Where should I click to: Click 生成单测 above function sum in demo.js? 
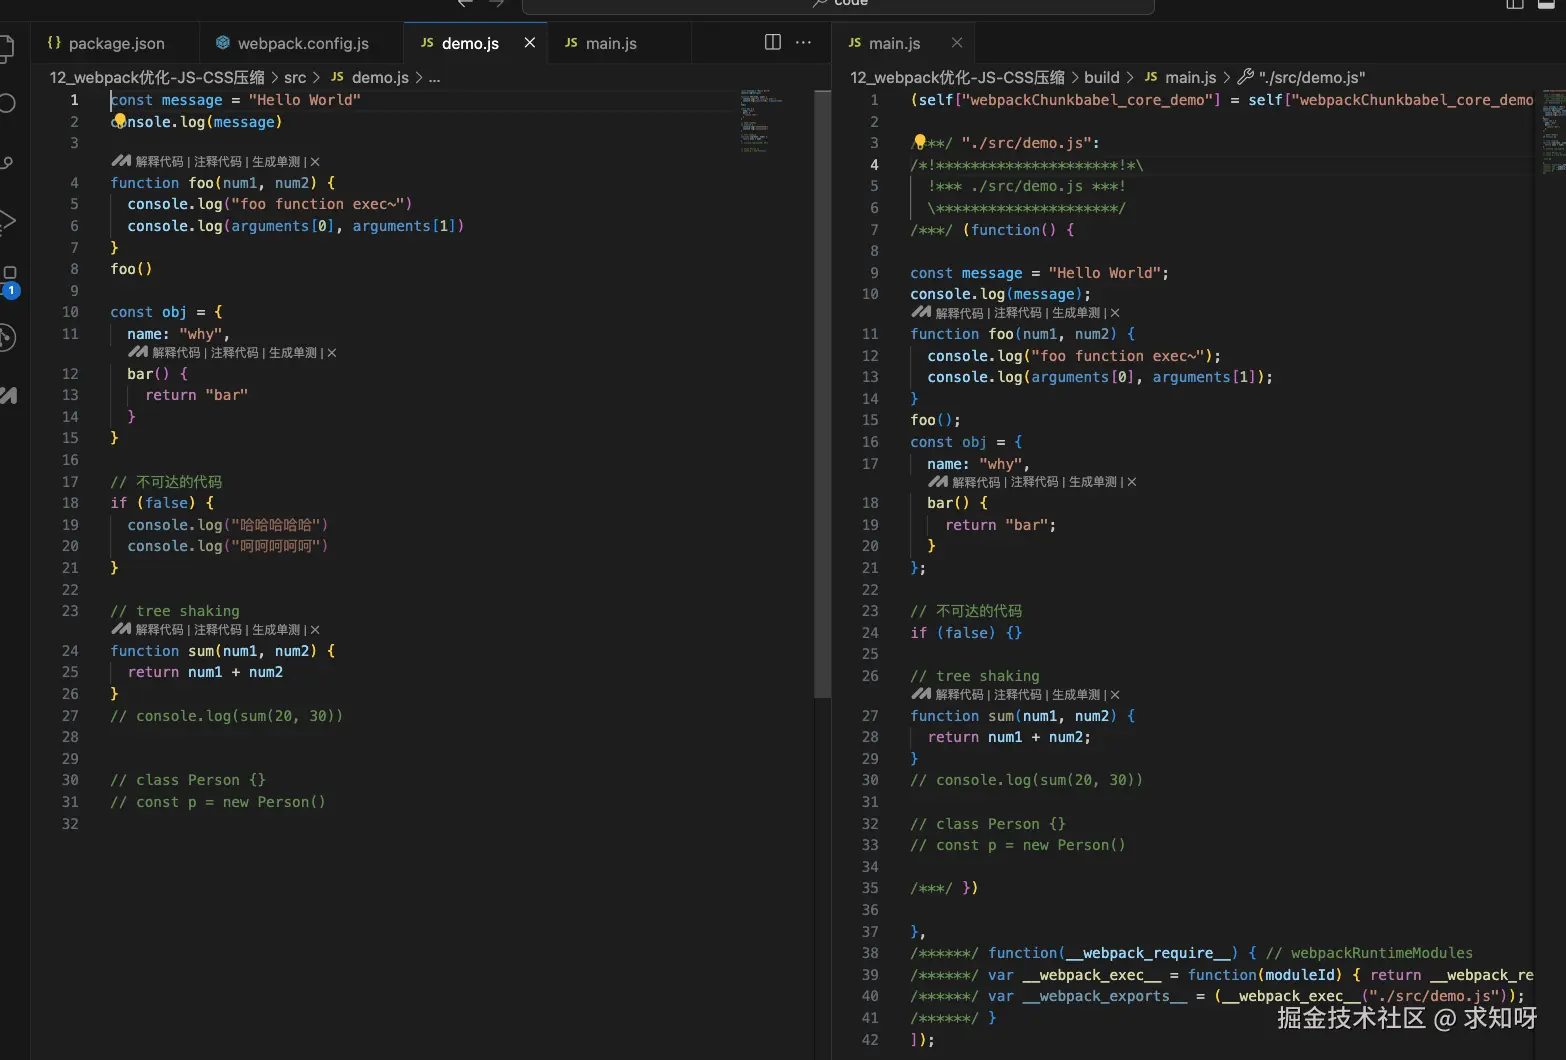point(276,629)
